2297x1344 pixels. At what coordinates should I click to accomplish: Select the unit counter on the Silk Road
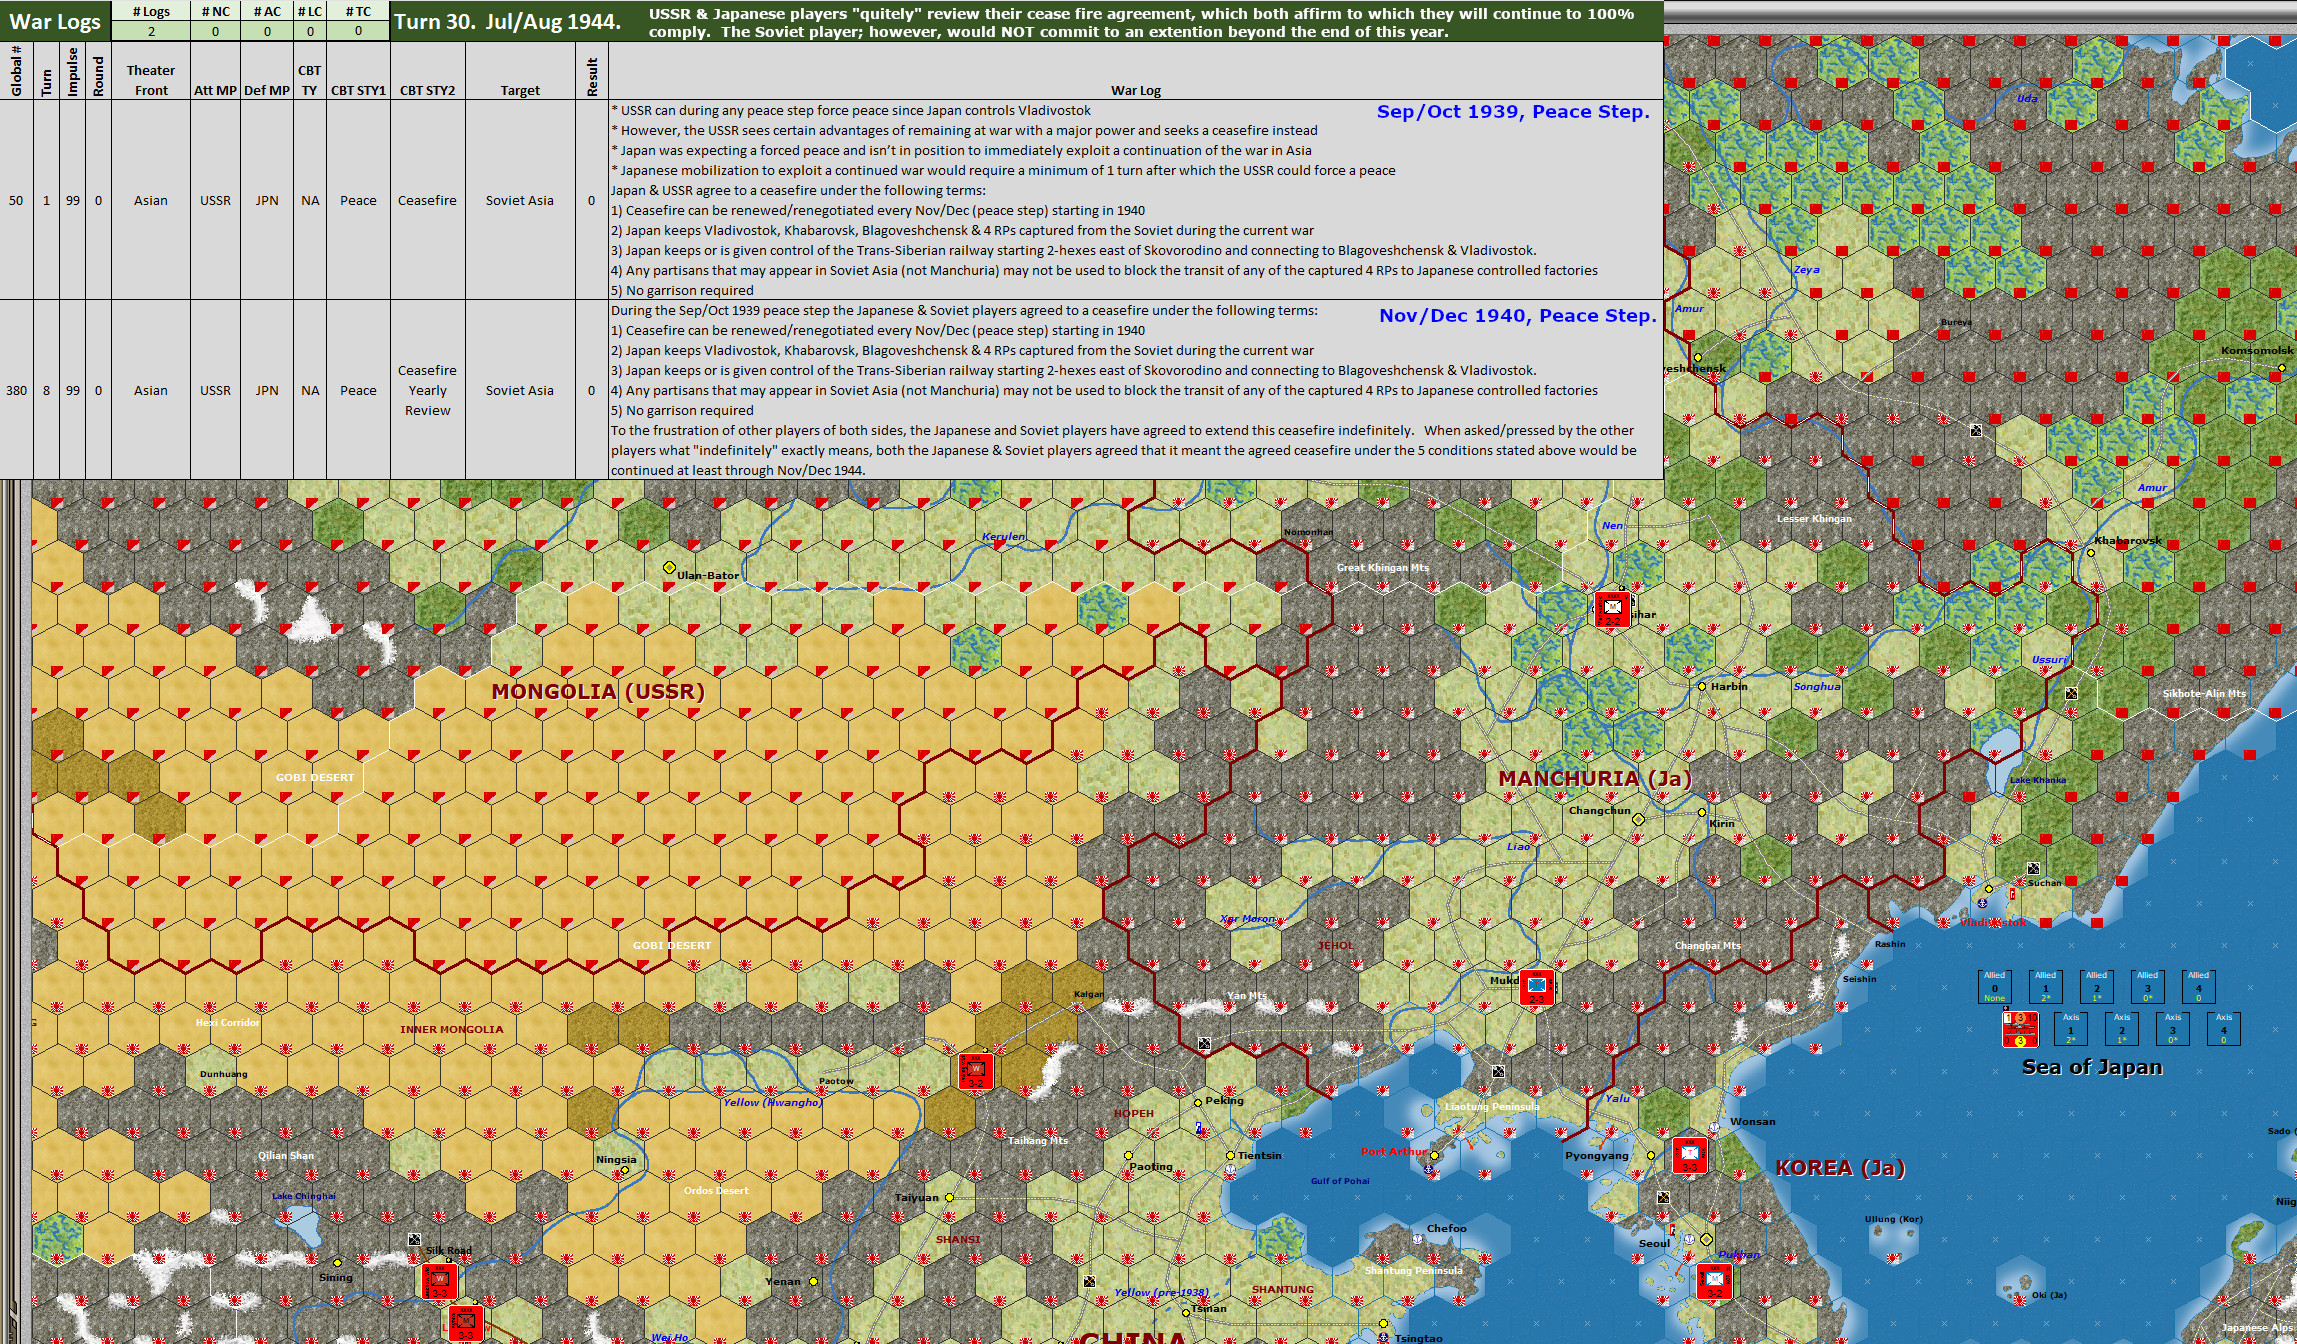[439, 1281]
